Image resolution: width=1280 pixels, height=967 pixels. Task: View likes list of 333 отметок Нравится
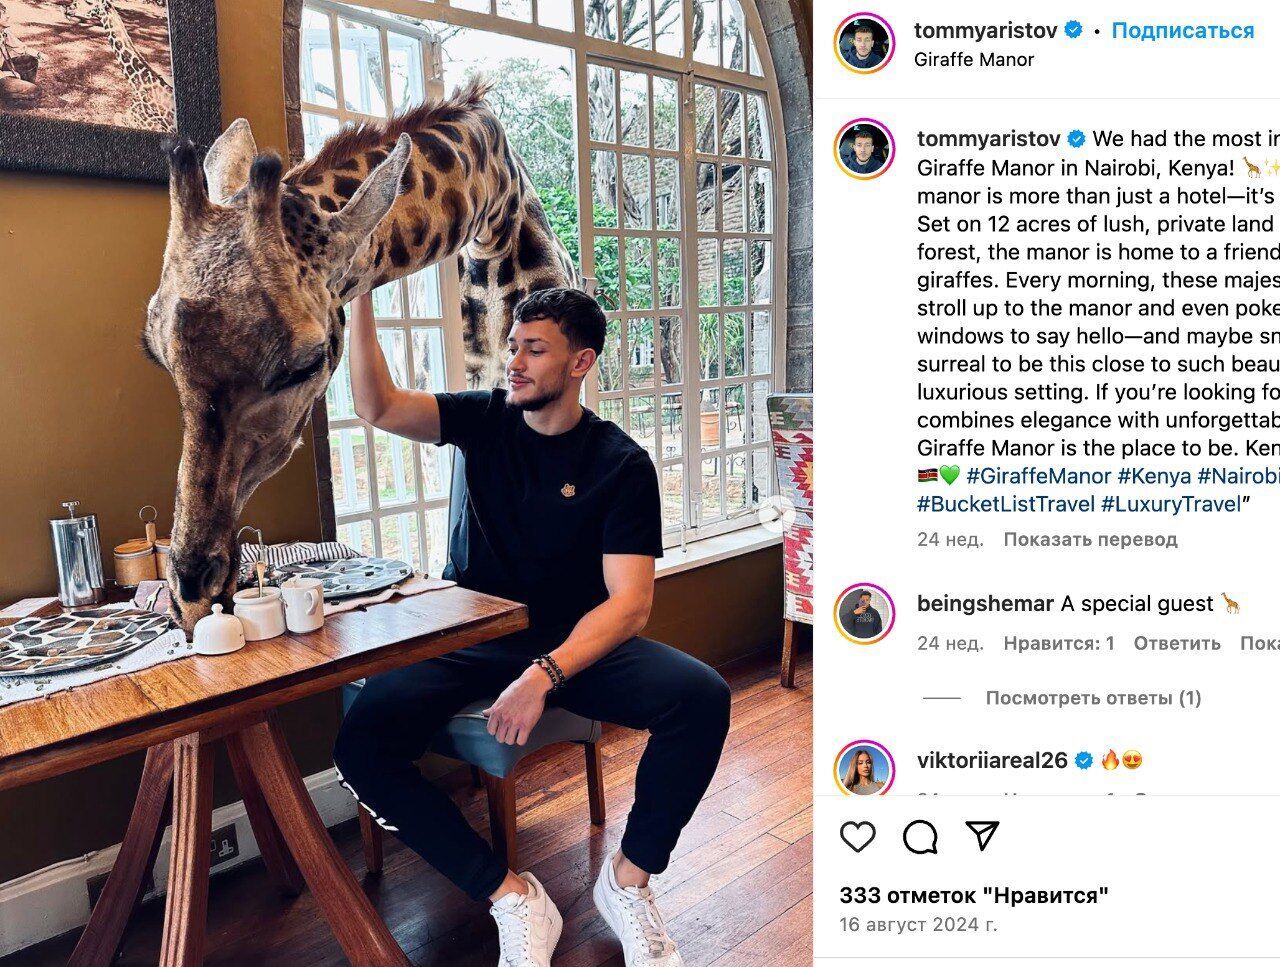(974, 895)
